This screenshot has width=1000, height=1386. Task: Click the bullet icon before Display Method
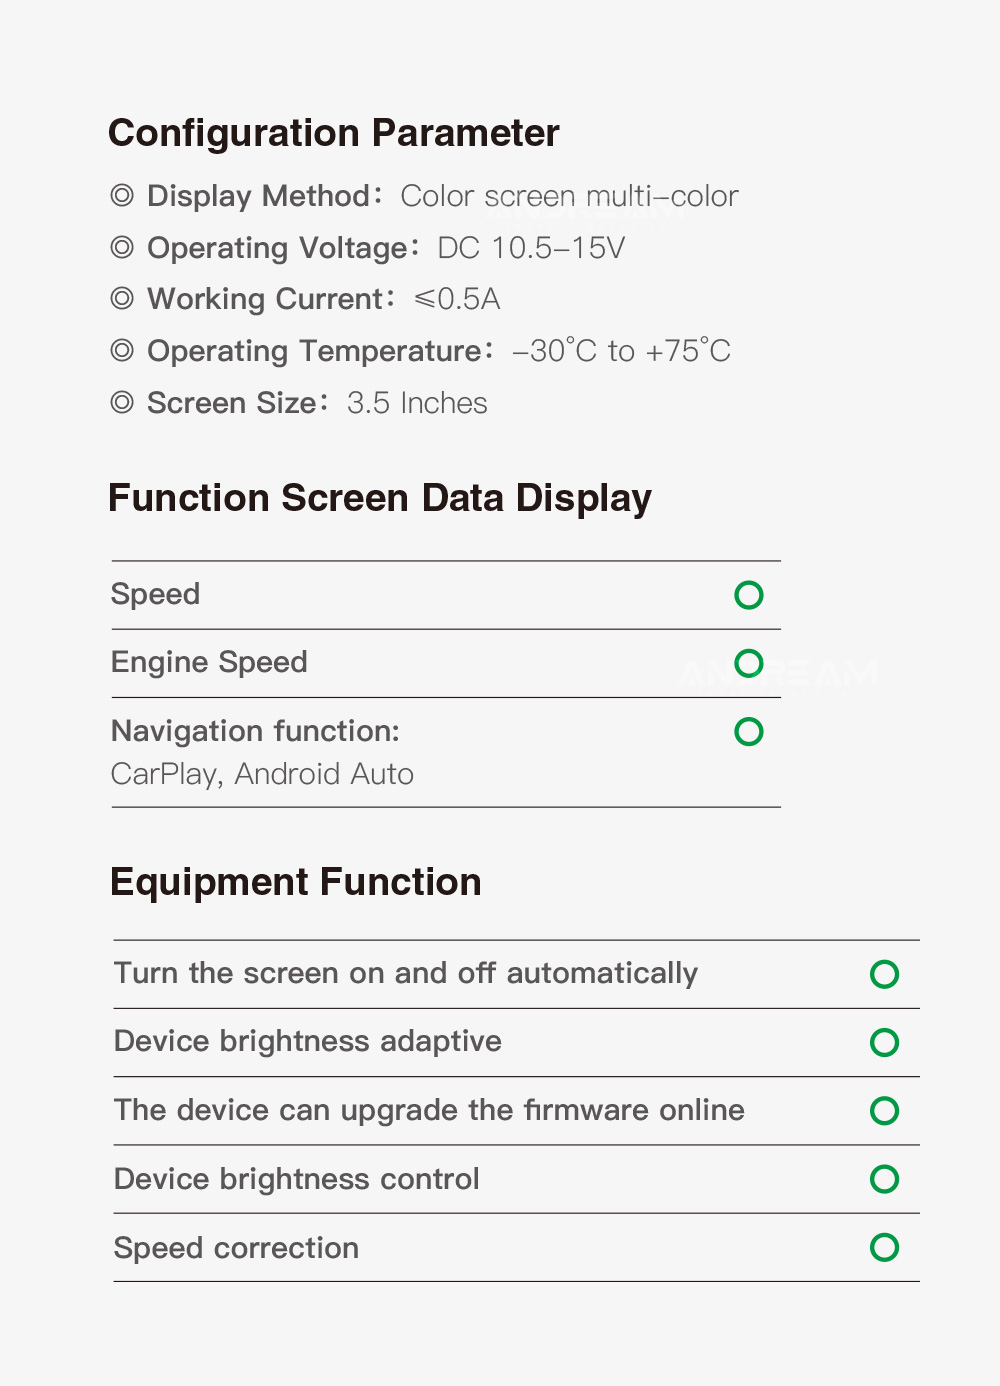122,196
